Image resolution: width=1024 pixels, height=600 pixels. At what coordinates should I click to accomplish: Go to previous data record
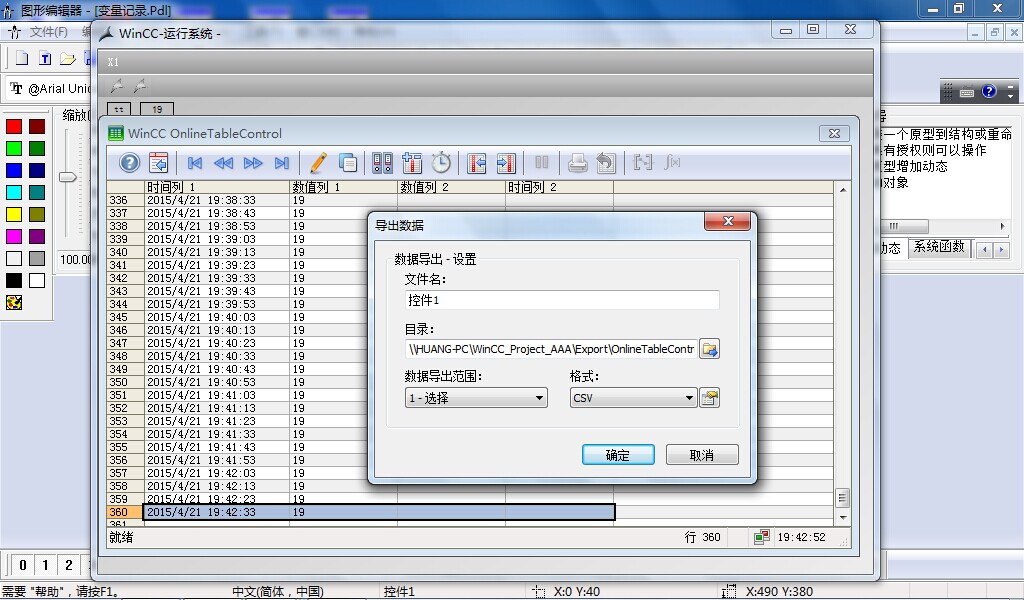(223, 163)
